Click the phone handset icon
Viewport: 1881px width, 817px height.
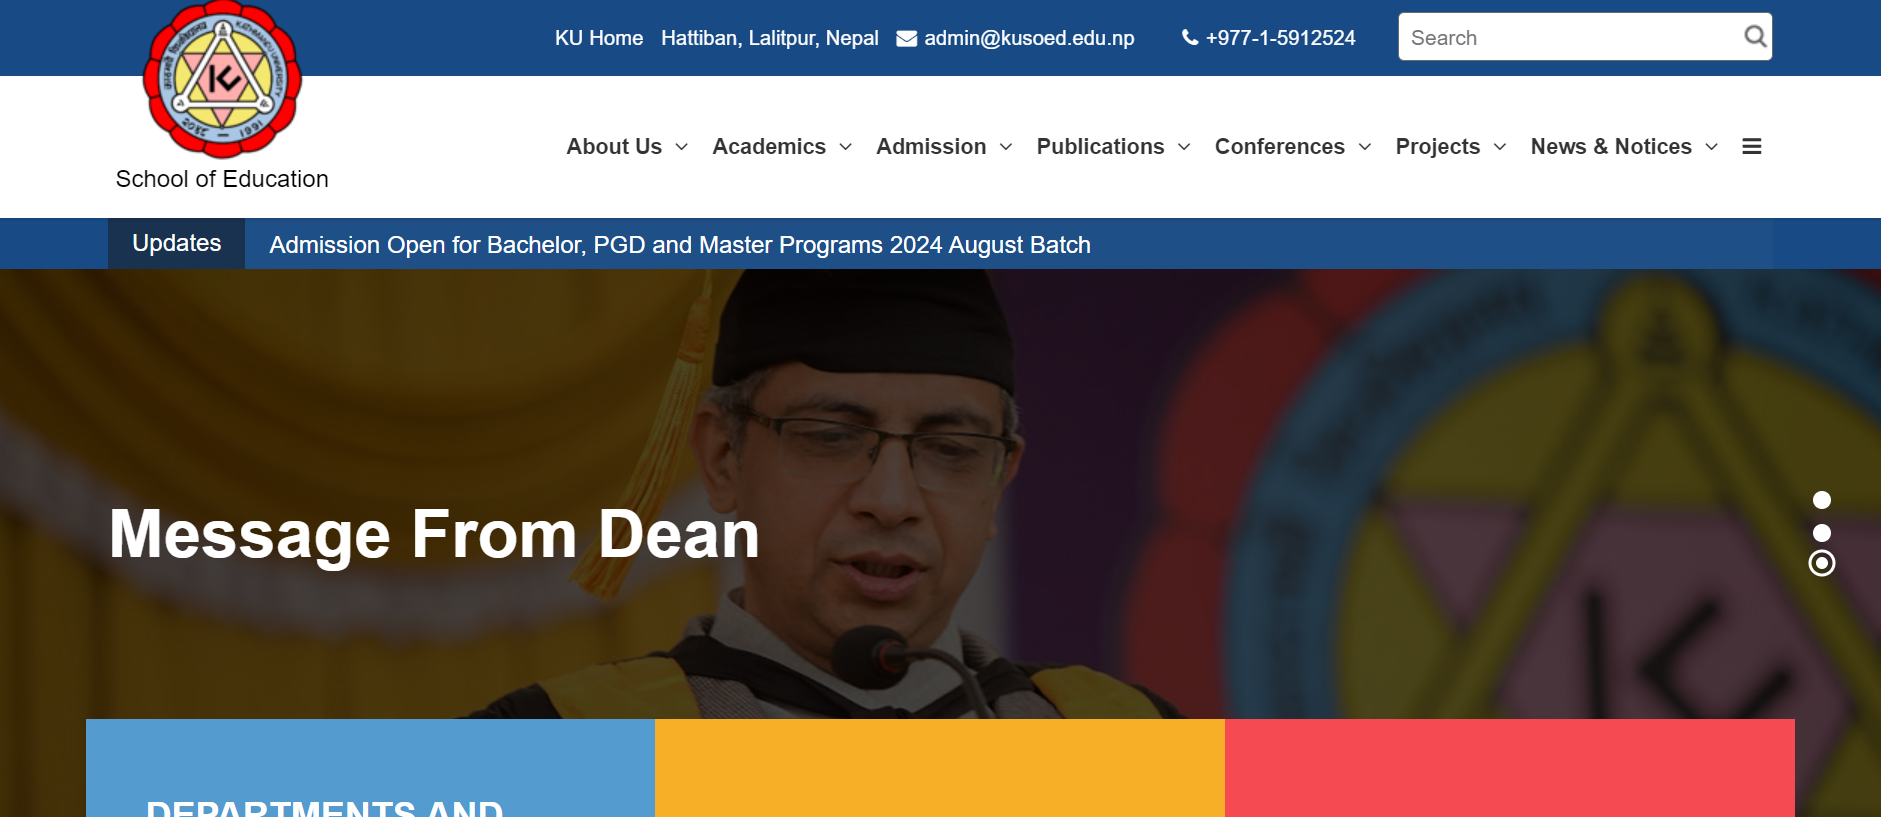point(1190,38)
